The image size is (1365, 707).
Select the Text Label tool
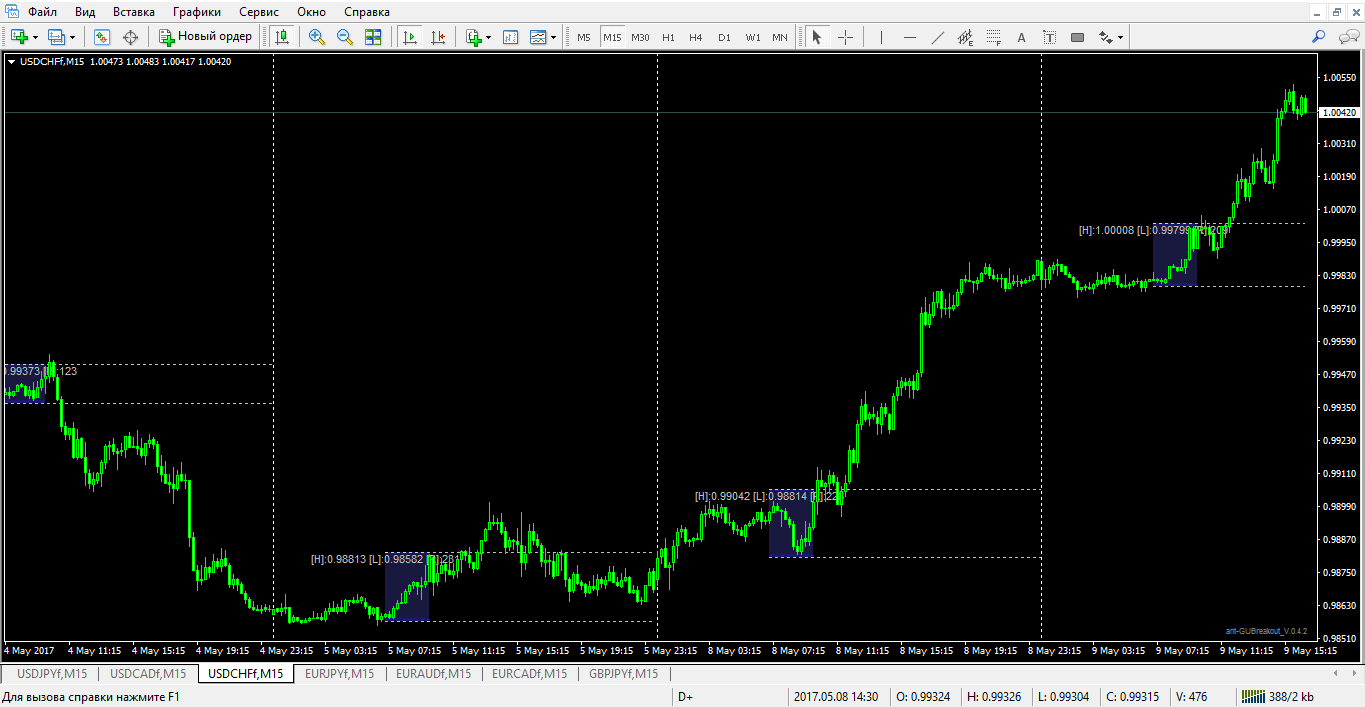1049,37
